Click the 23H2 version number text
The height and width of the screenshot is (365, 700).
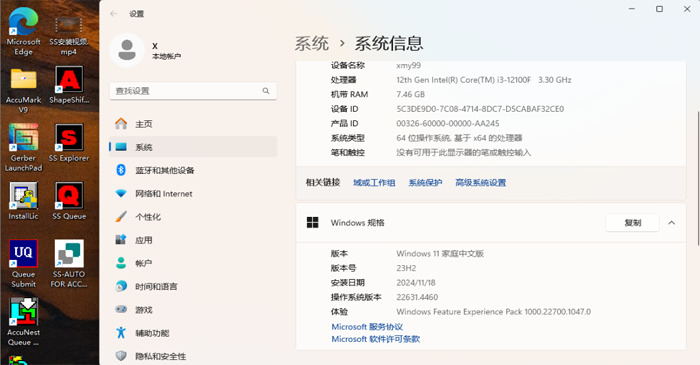click(x=406, y=268)
